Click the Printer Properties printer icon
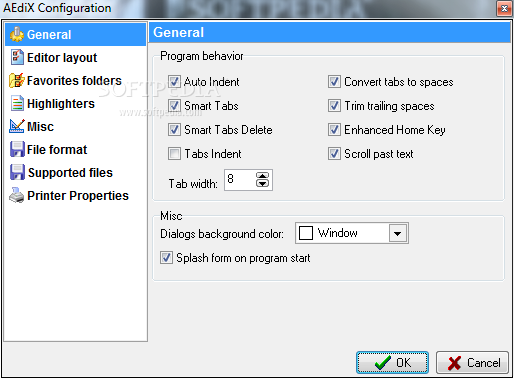Image resolution: width=514 pixels, height=379 pixels. click(17, 195)
